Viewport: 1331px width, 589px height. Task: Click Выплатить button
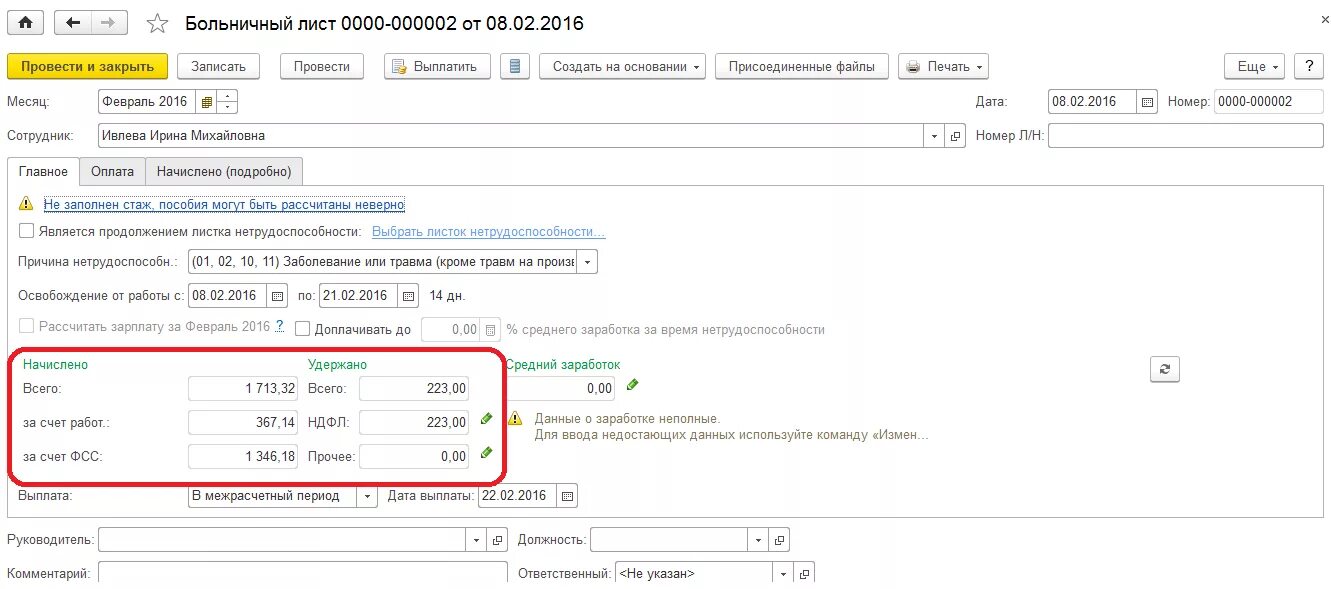tap(437, 66)
